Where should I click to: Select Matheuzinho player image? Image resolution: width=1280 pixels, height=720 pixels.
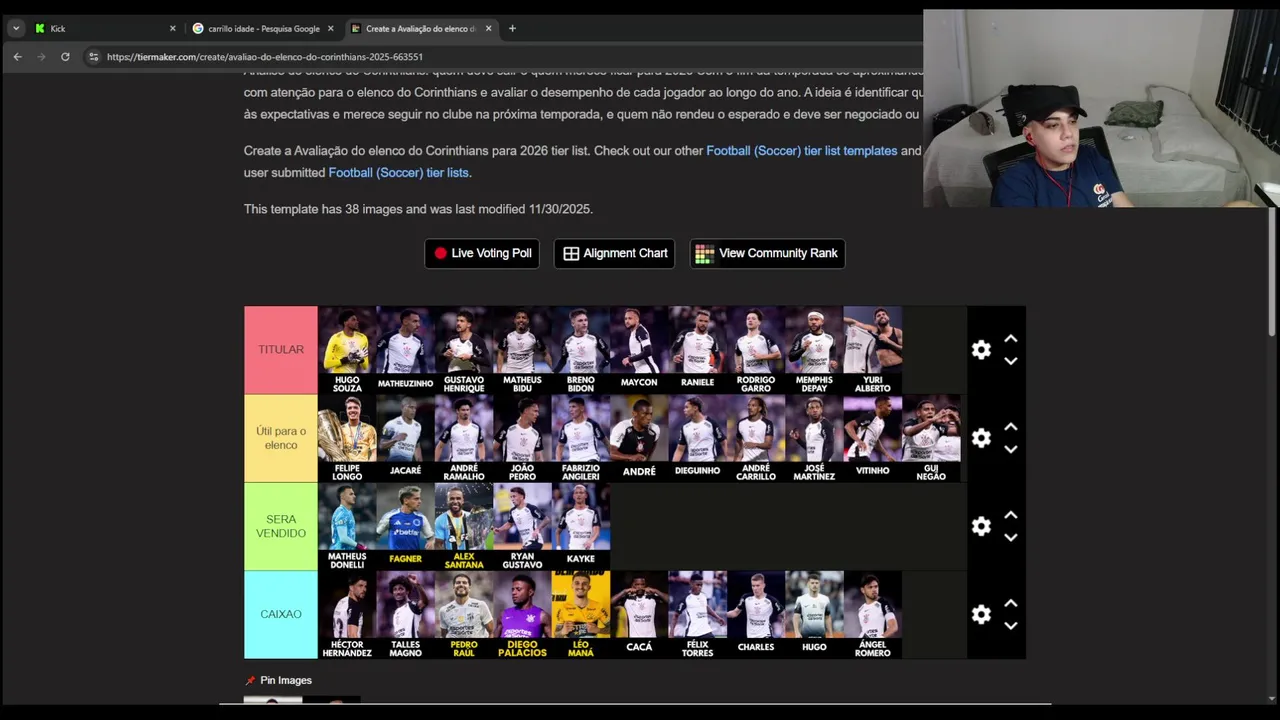405,350
